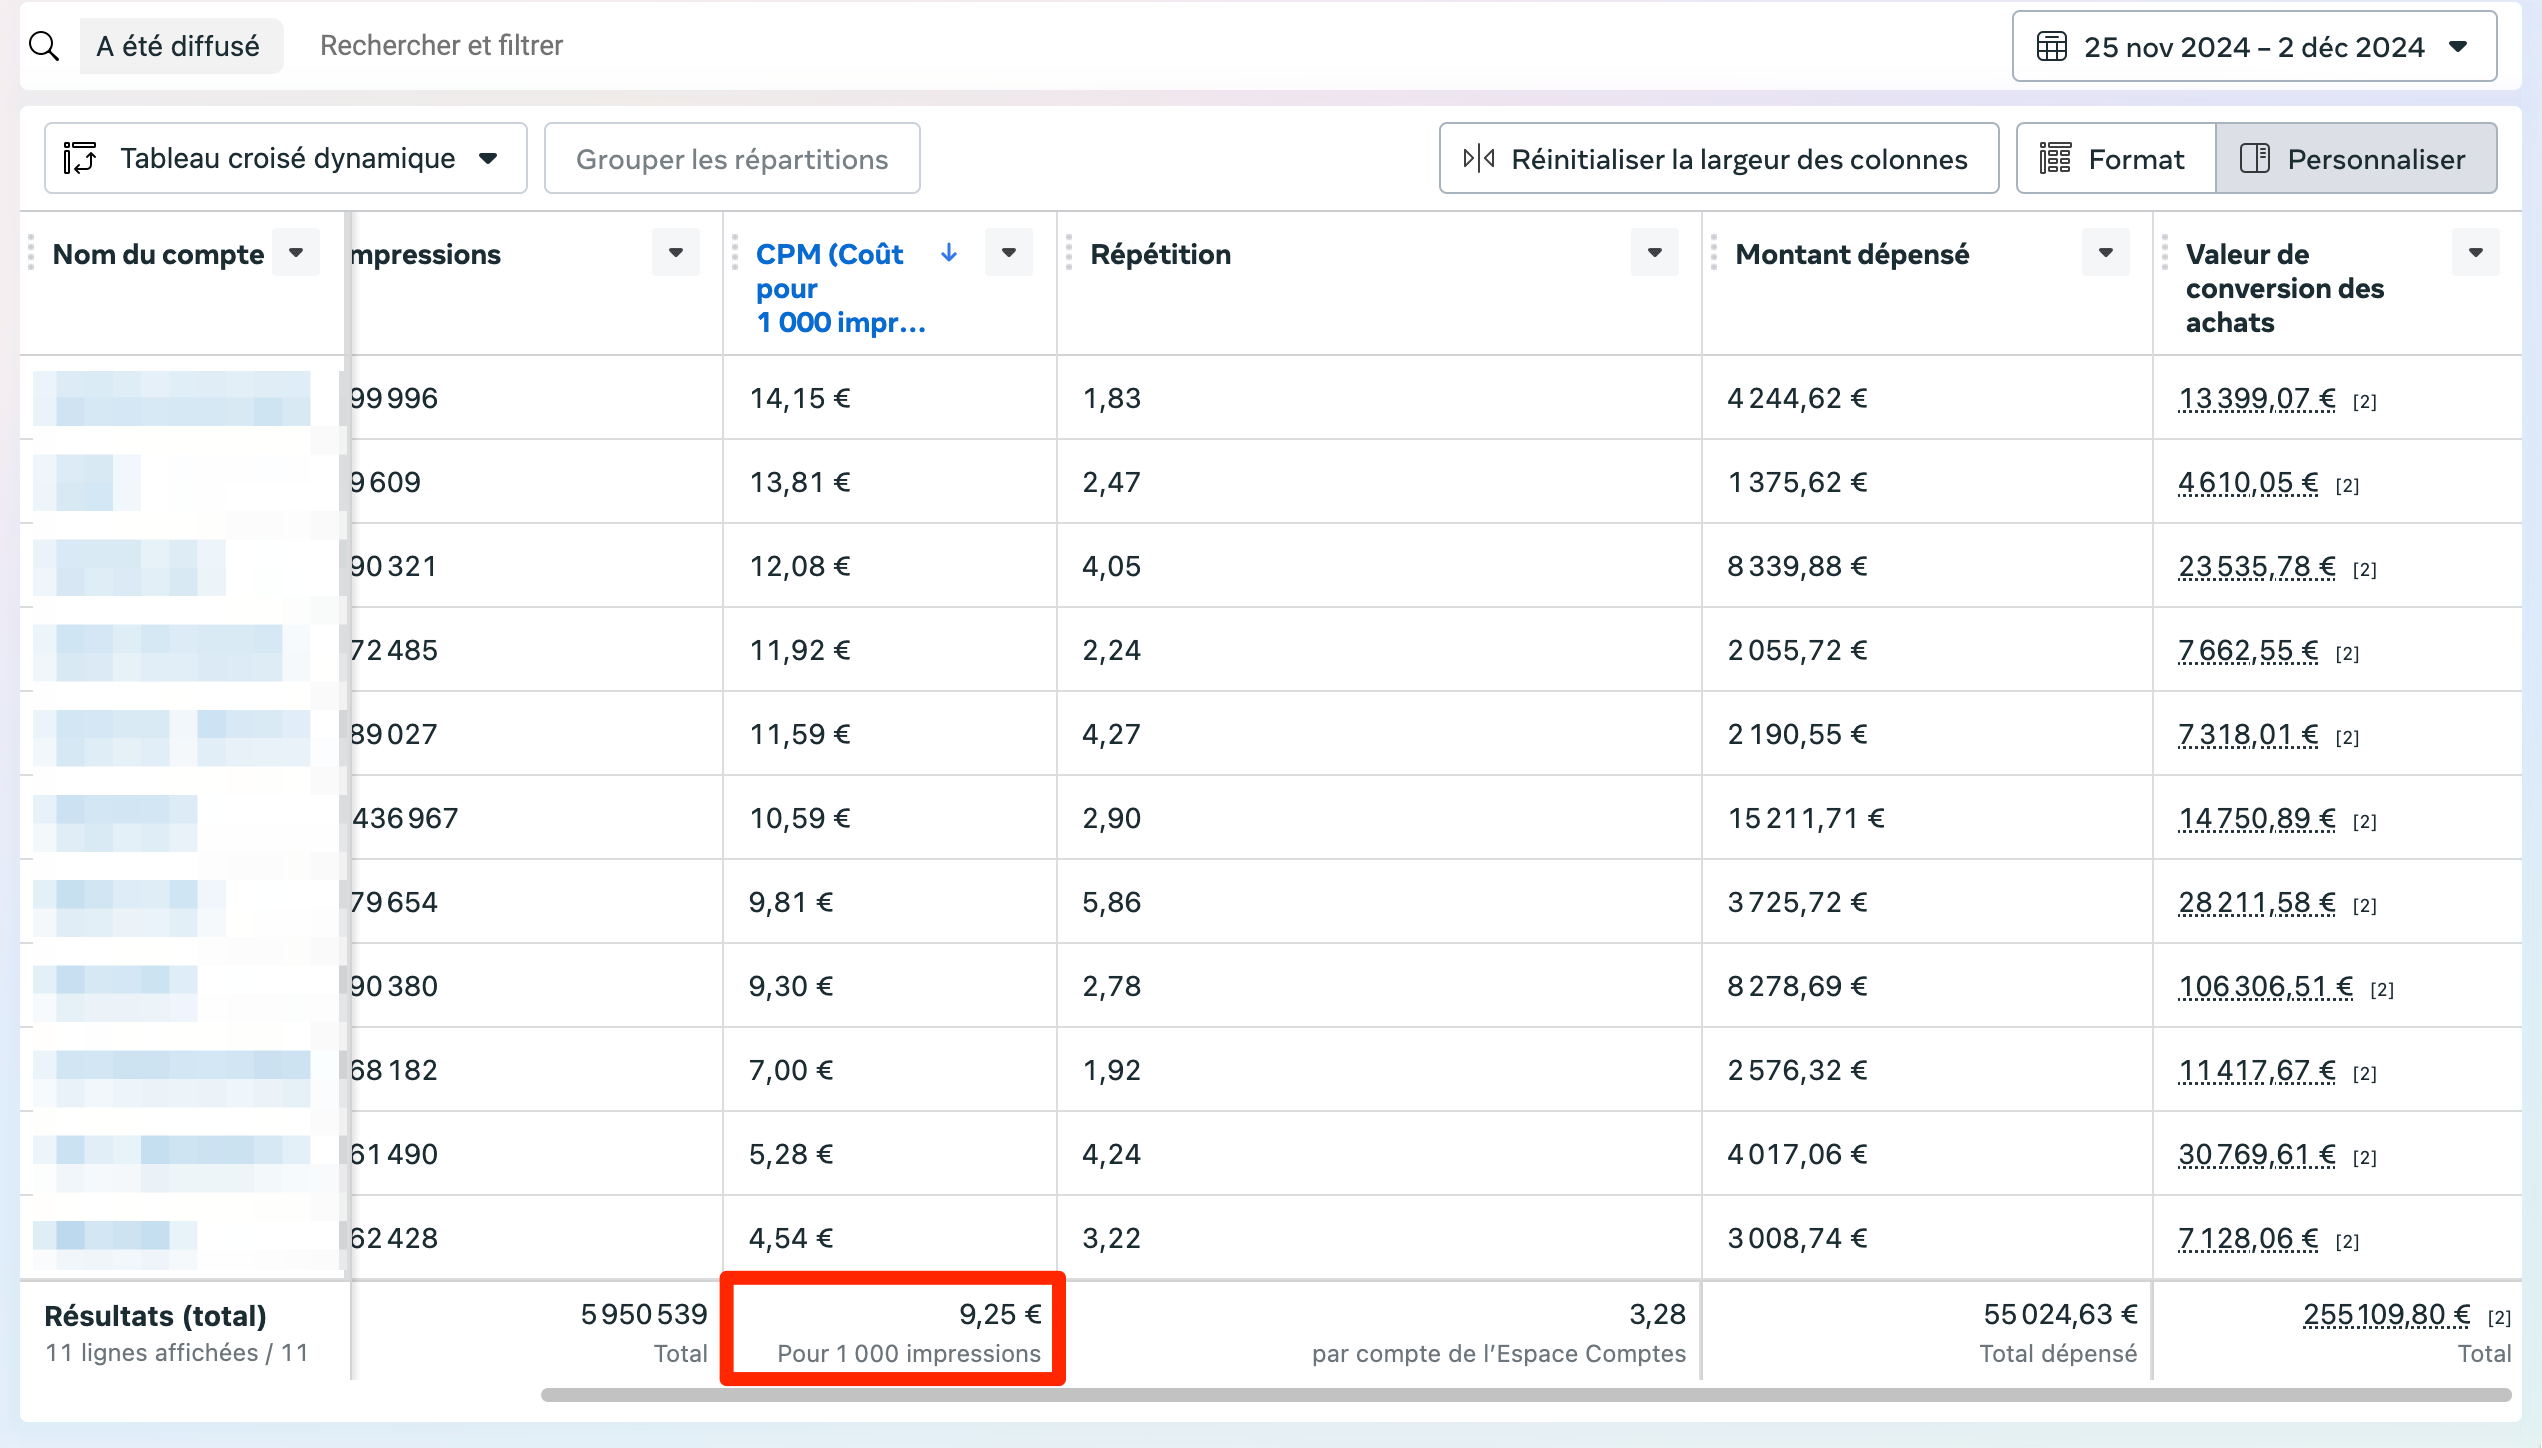The height and width of the screenshot is (1448, 2542).
Task: Click the Rechercher et filtrer field
Action: [x=441, y=46]
